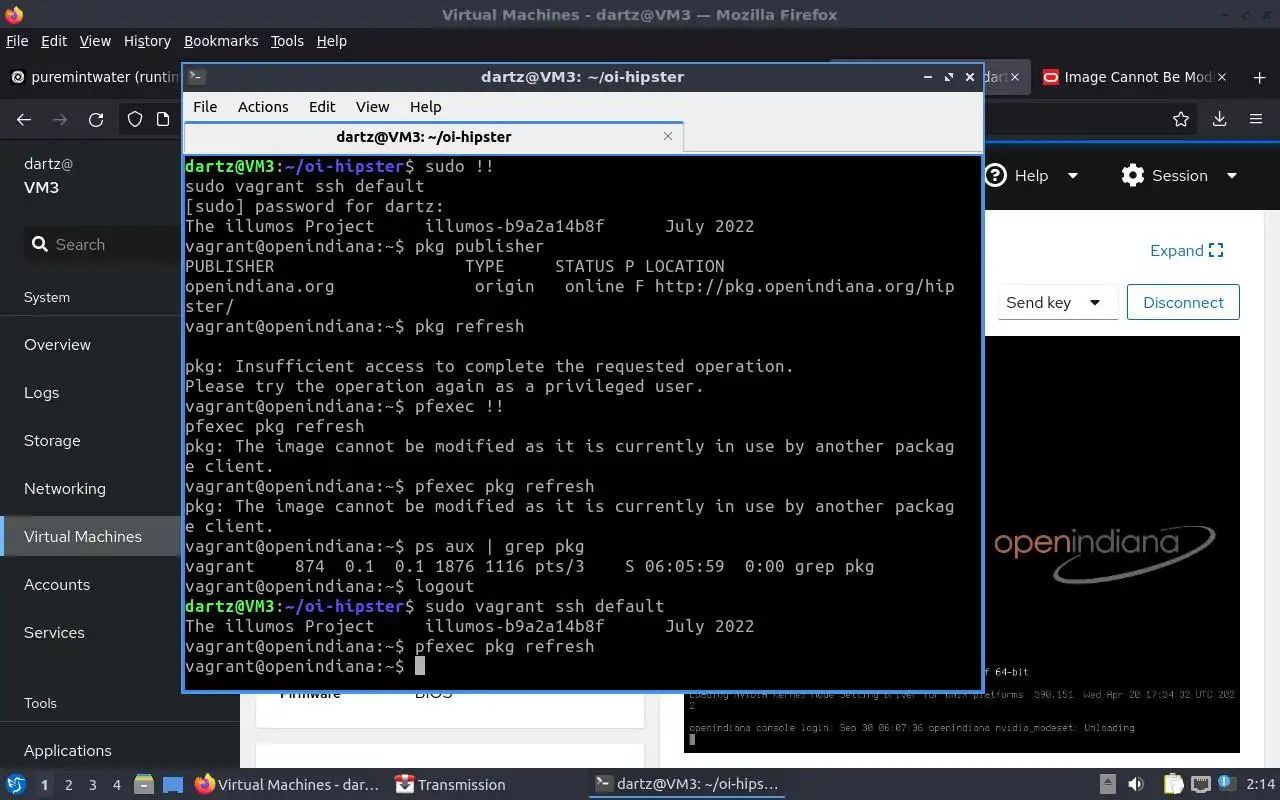Click the show desktop taskbar icon
The image size is (1280, 800).
click(x=173, y=784)
